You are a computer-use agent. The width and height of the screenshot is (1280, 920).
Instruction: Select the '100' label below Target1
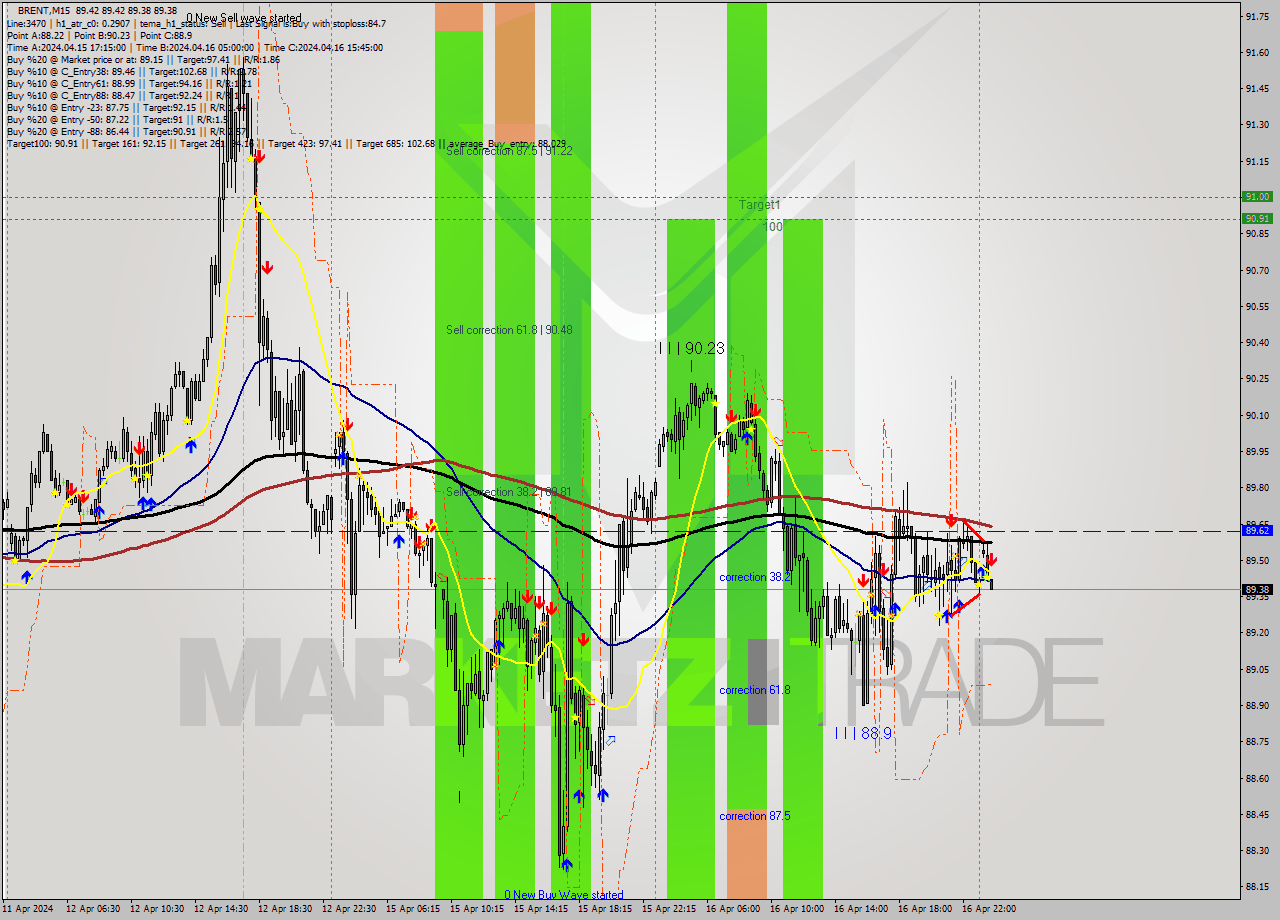pyautogui.click(x=773, y=227)
